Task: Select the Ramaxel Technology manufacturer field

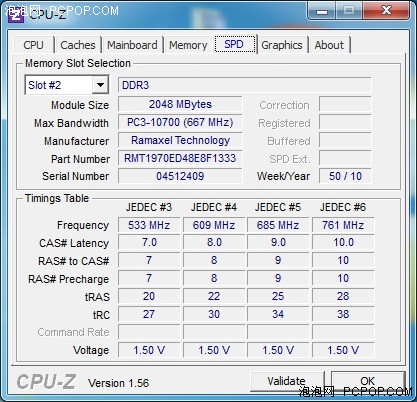Action: point(180,140)
